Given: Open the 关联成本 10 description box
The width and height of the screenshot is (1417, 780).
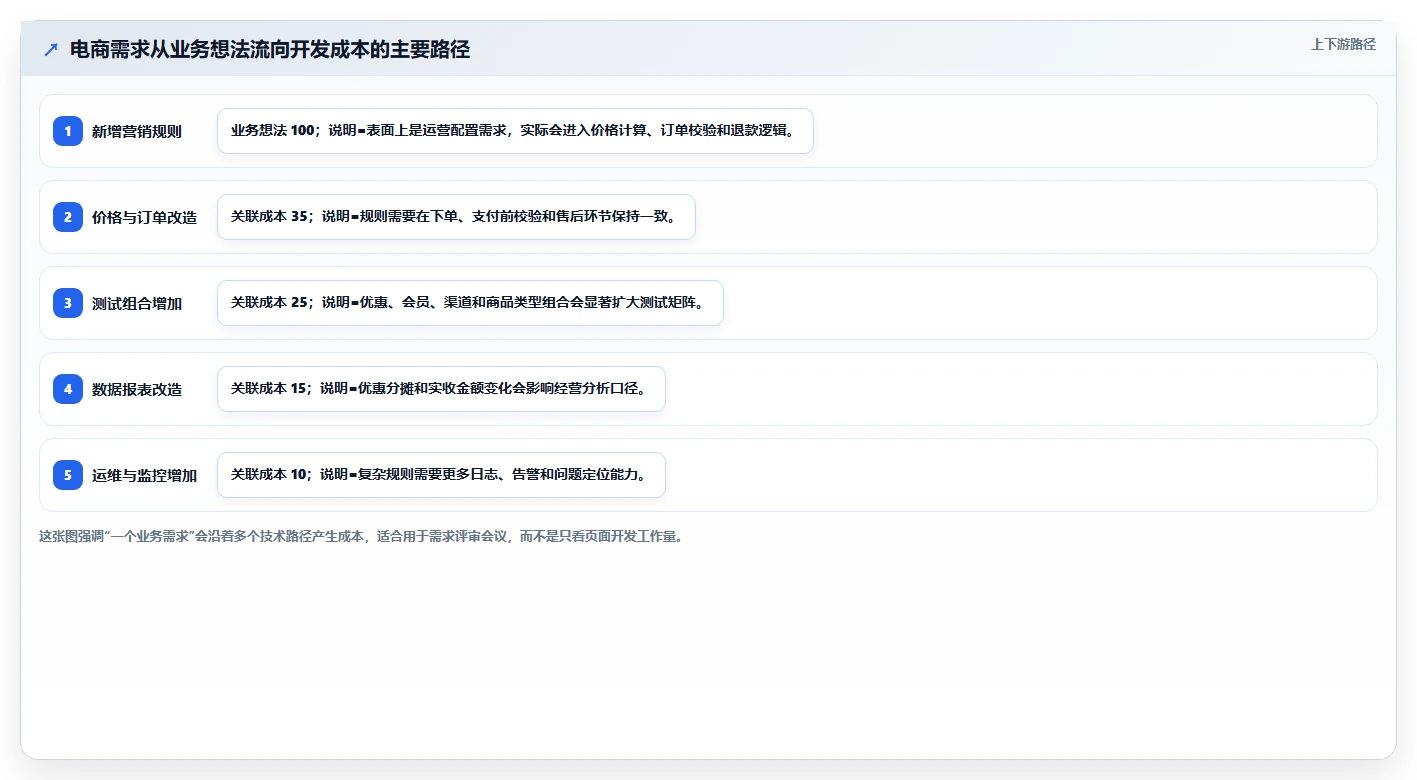Looking at the screenshot, I should pos(441,475).
